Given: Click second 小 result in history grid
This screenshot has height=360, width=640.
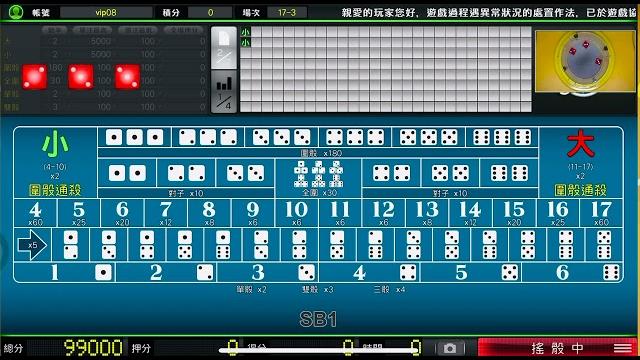Looking at the screenshot, I should coord(245,42).
